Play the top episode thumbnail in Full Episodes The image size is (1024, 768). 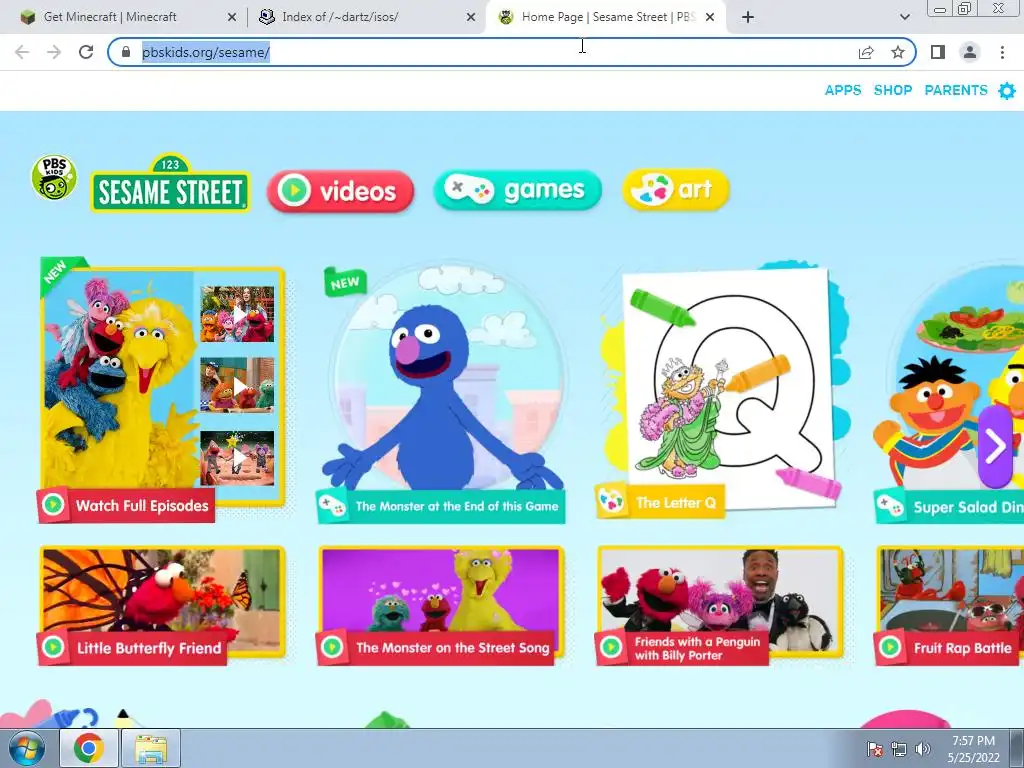pos(237,314)
